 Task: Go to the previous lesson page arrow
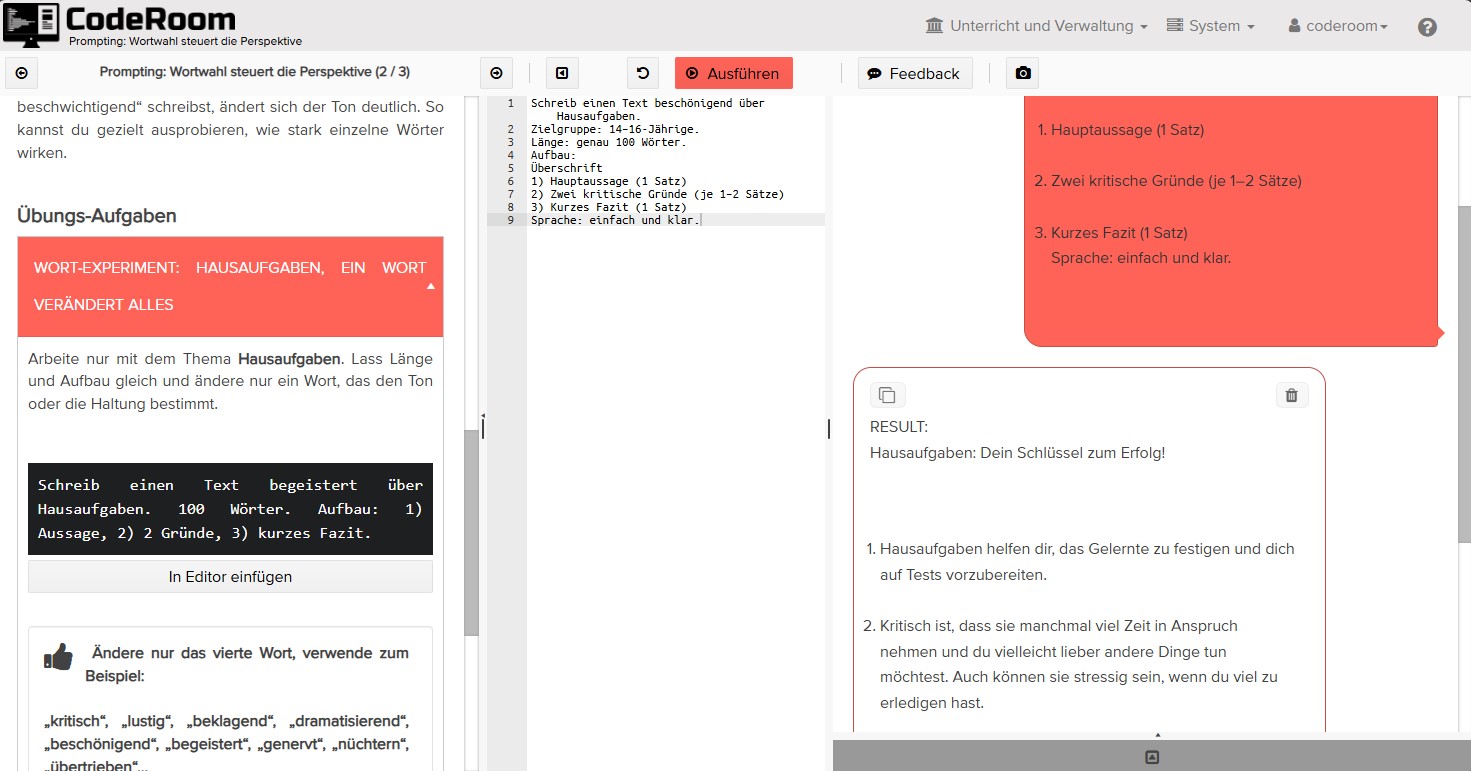(22, 73)
